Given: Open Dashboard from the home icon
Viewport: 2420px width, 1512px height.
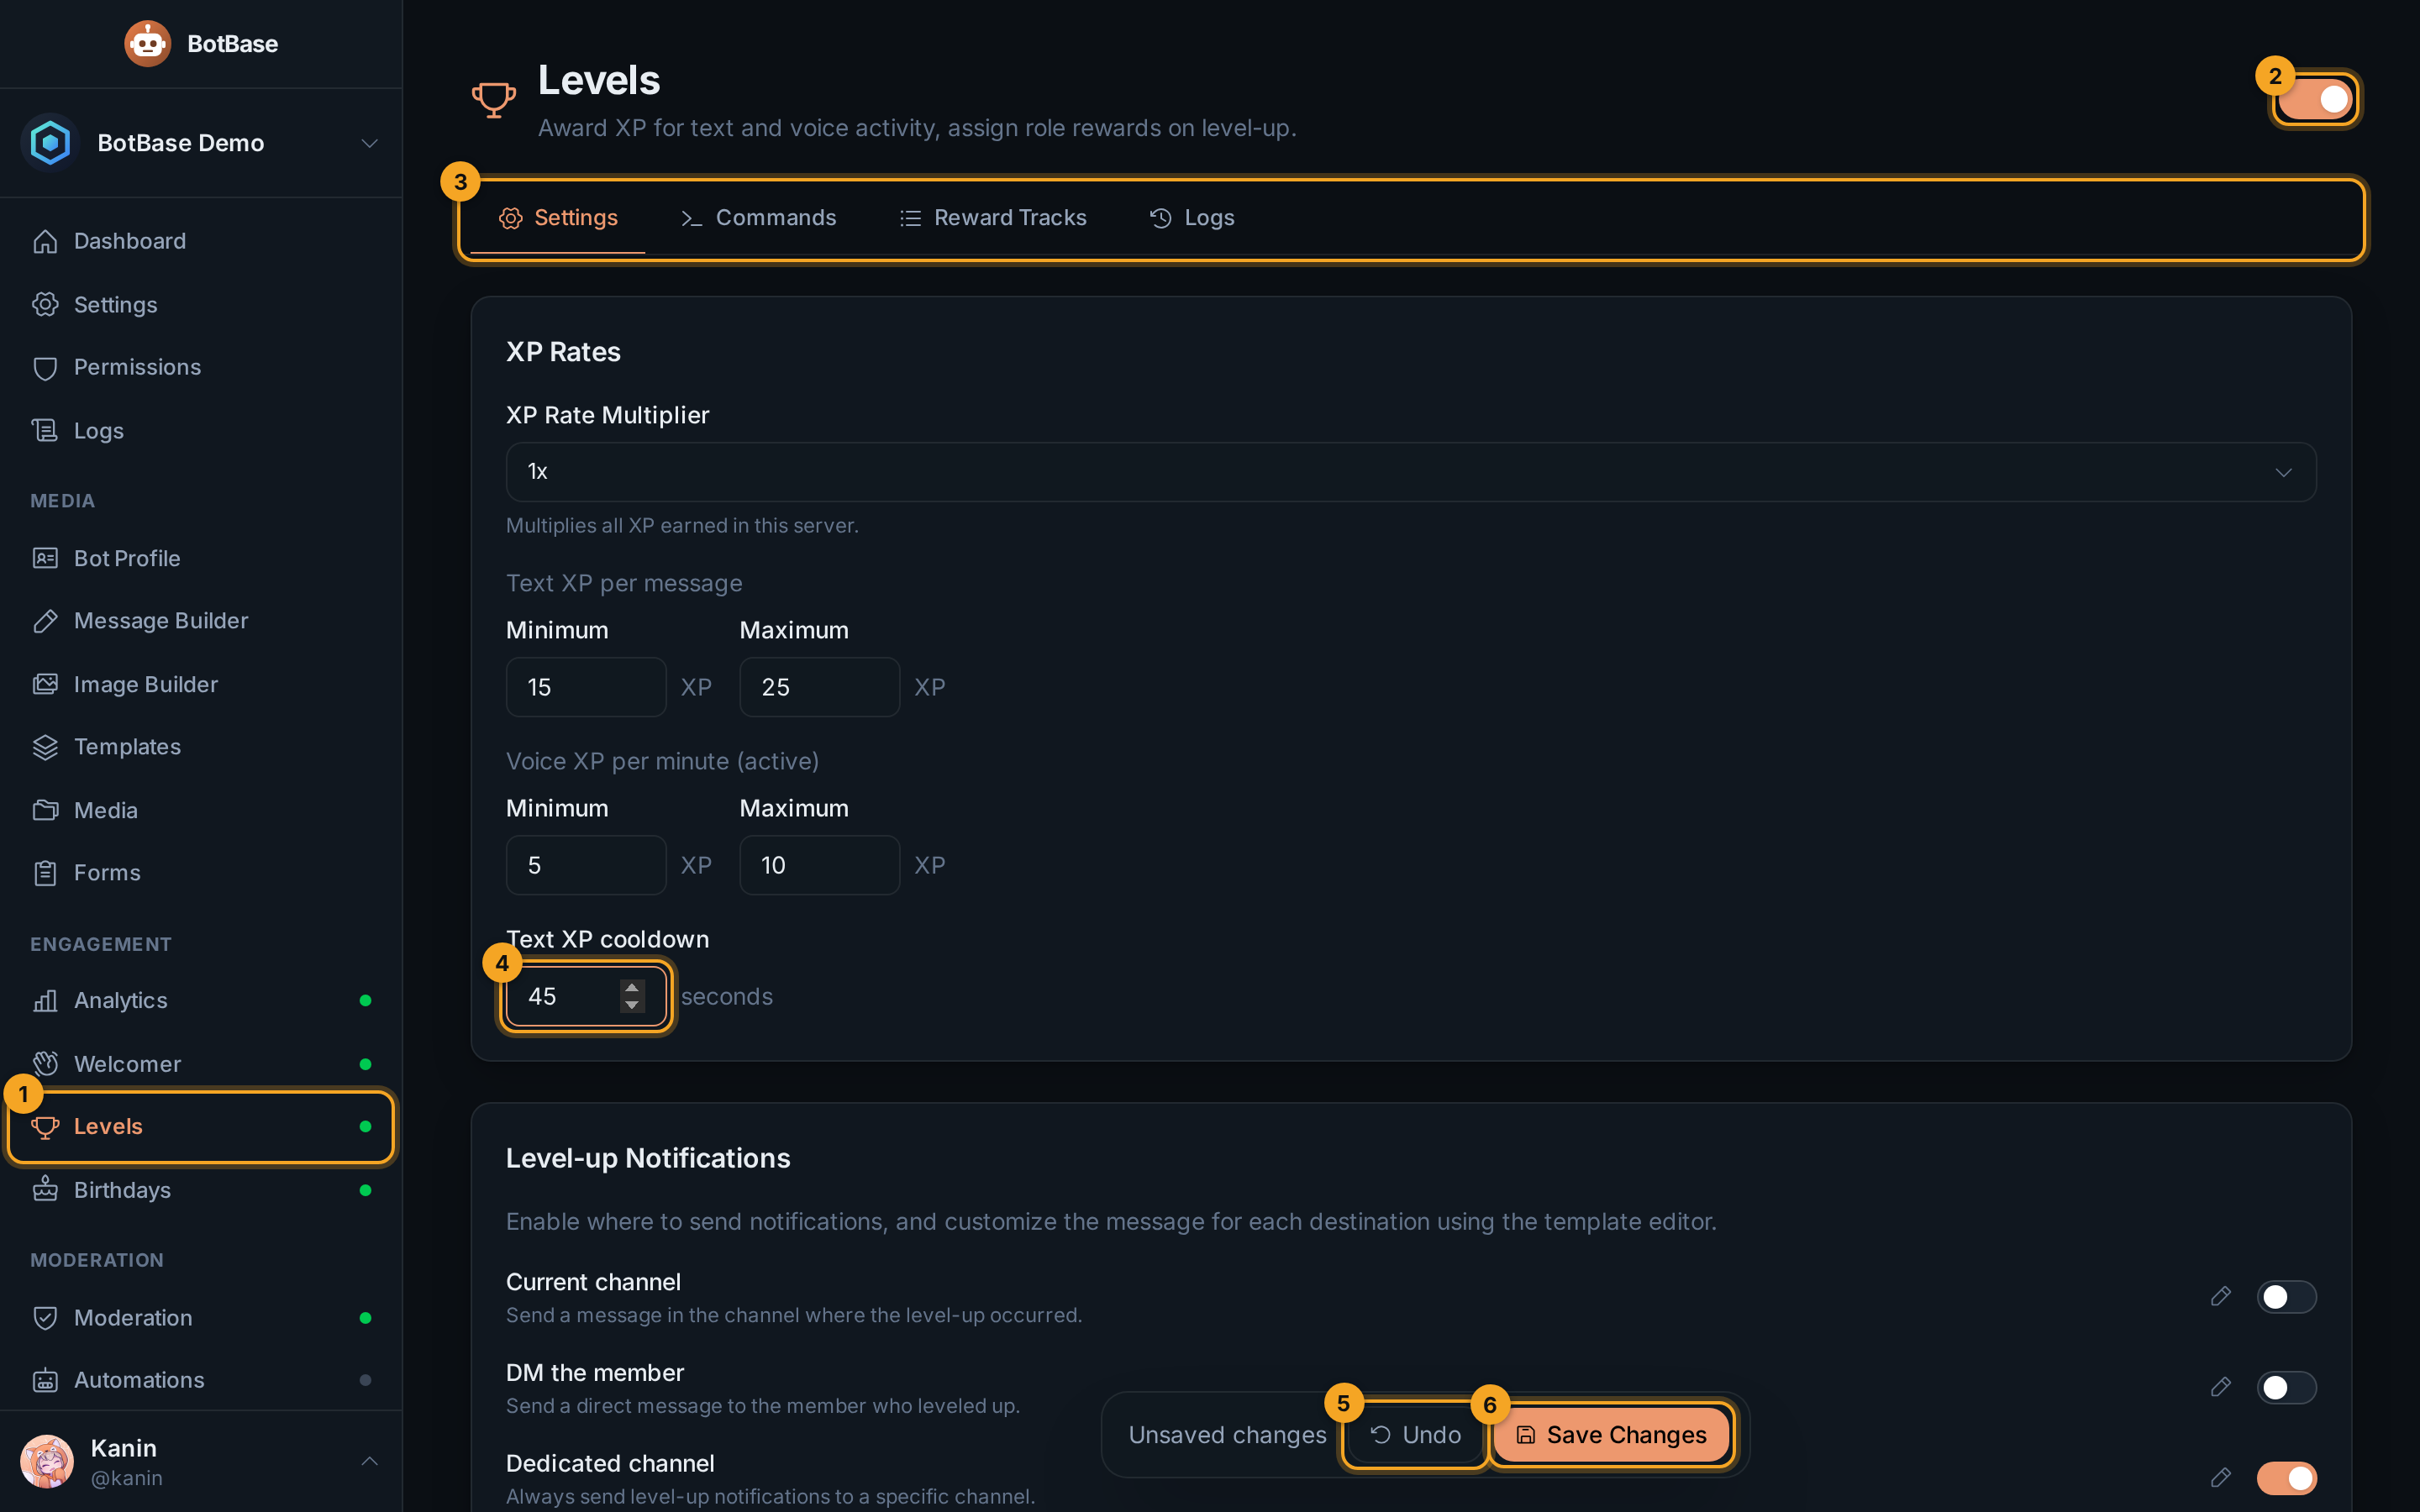Looking at the screenshot, I should [45, 241].
